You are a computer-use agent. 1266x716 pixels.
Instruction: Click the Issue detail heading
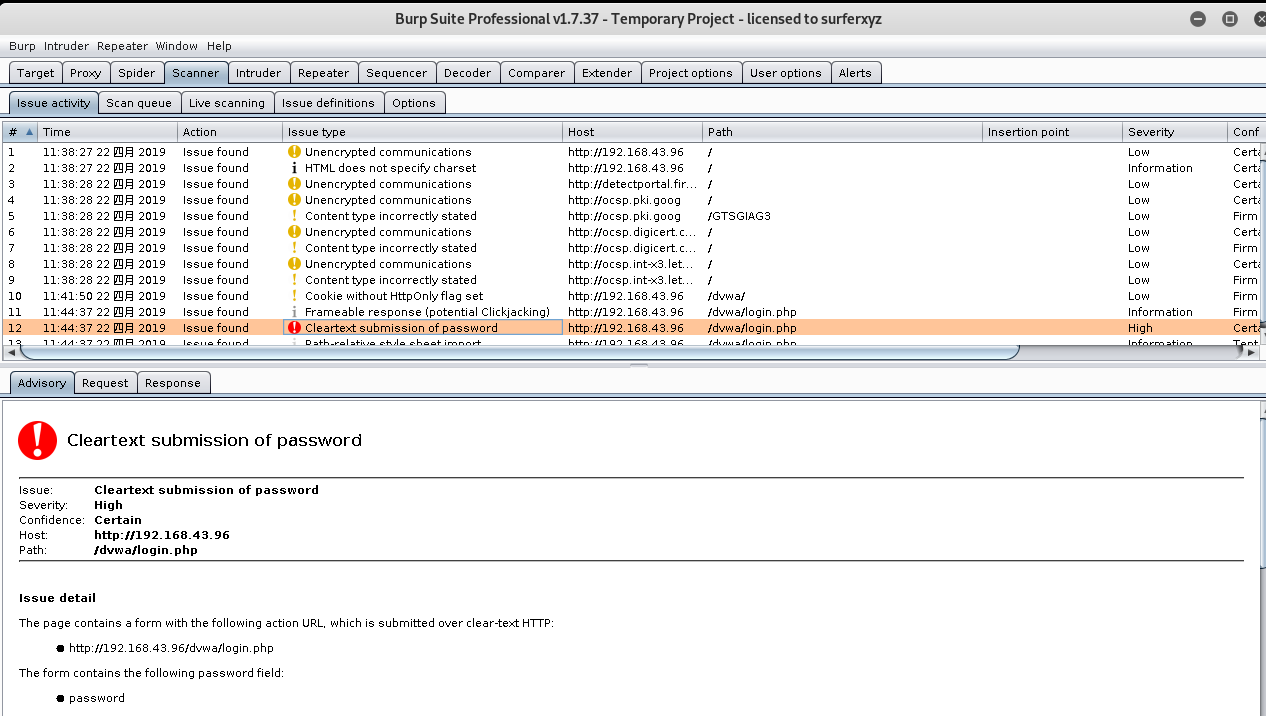57,598
